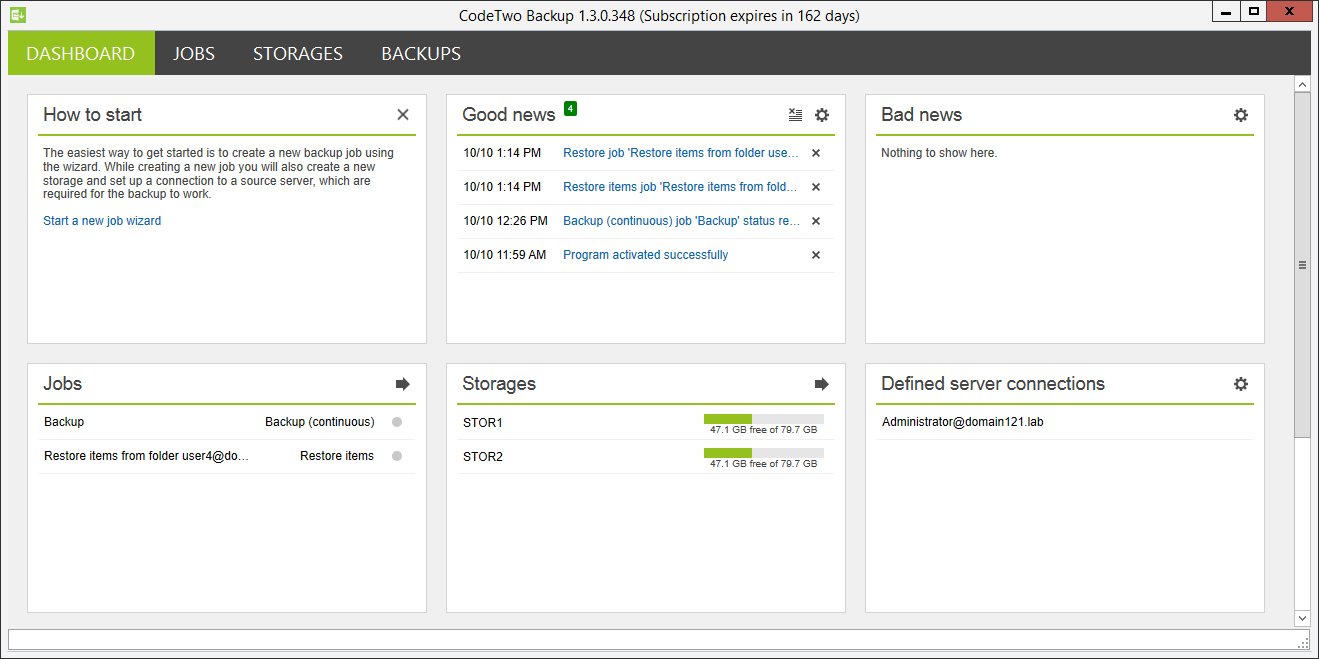Click Restore items job status dot

pos(397,456)
